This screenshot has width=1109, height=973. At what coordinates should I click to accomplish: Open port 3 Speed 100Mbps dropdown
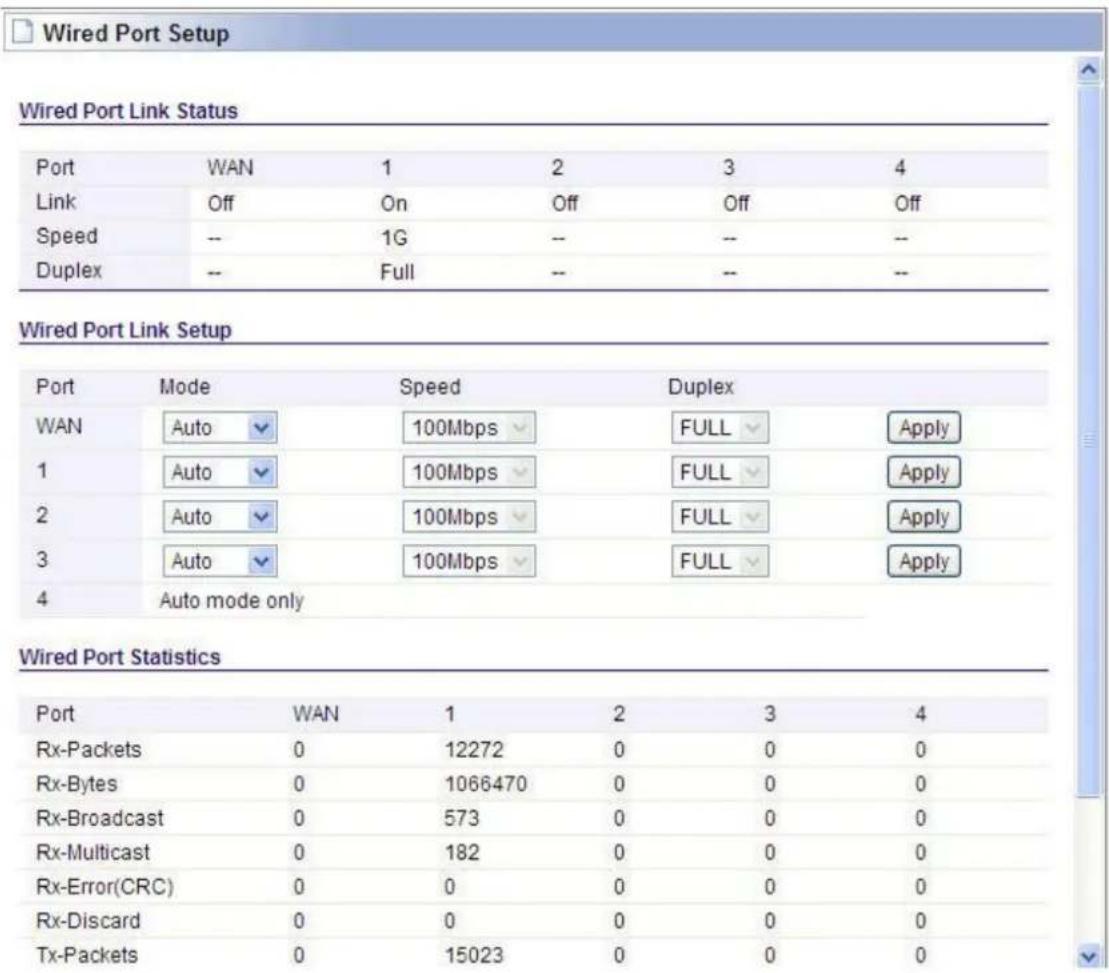(x=469, y=561)
